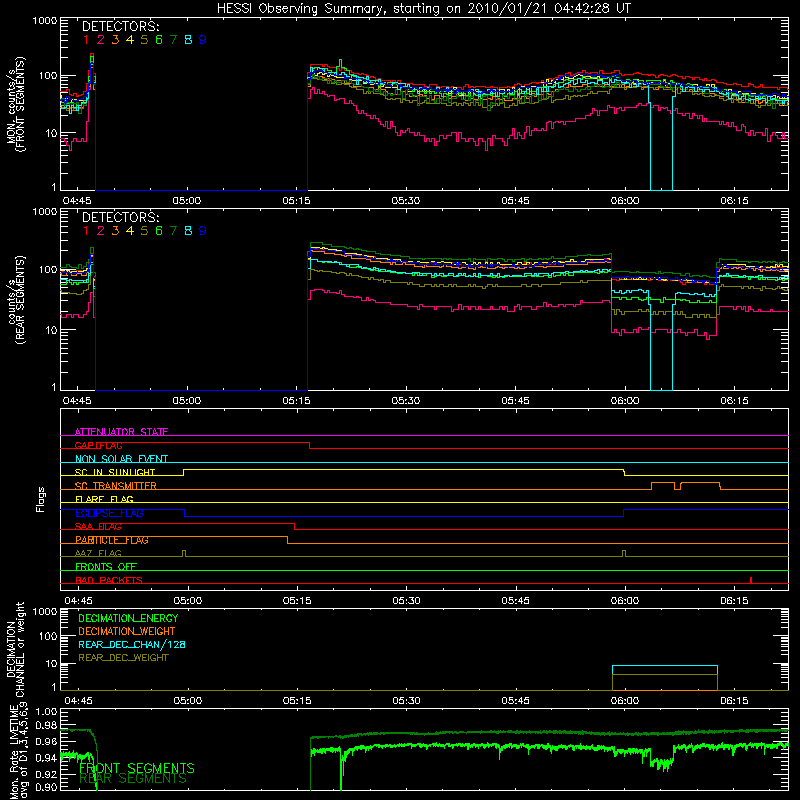
Task: Select detector 9 in rear segments legend
Action: [x=203, y=231]
